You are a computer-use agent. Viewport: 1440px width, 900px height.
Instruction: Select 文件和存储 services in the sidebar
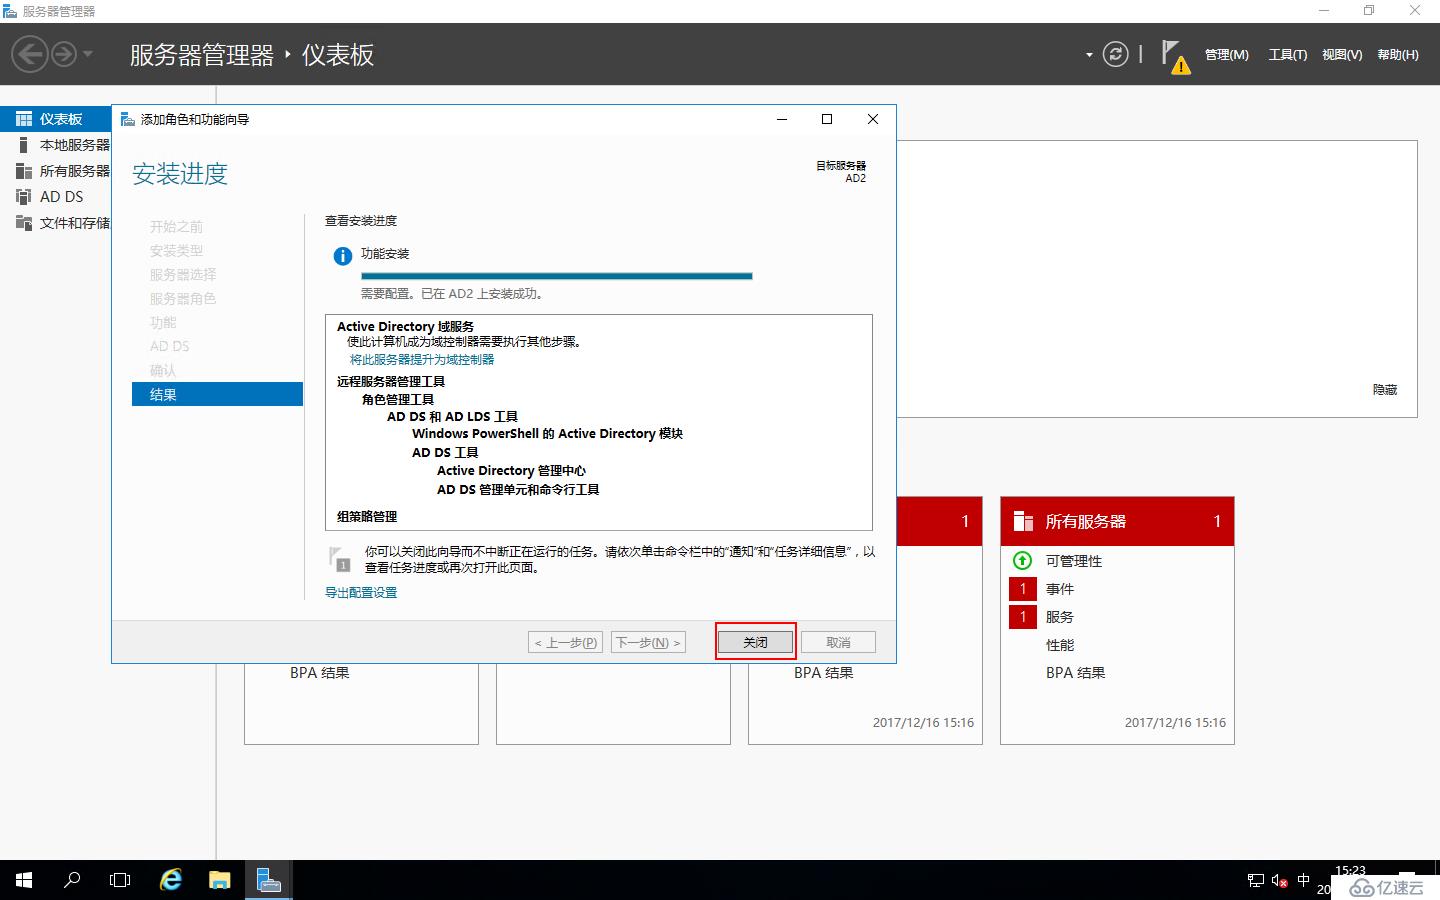click(56, 223)
